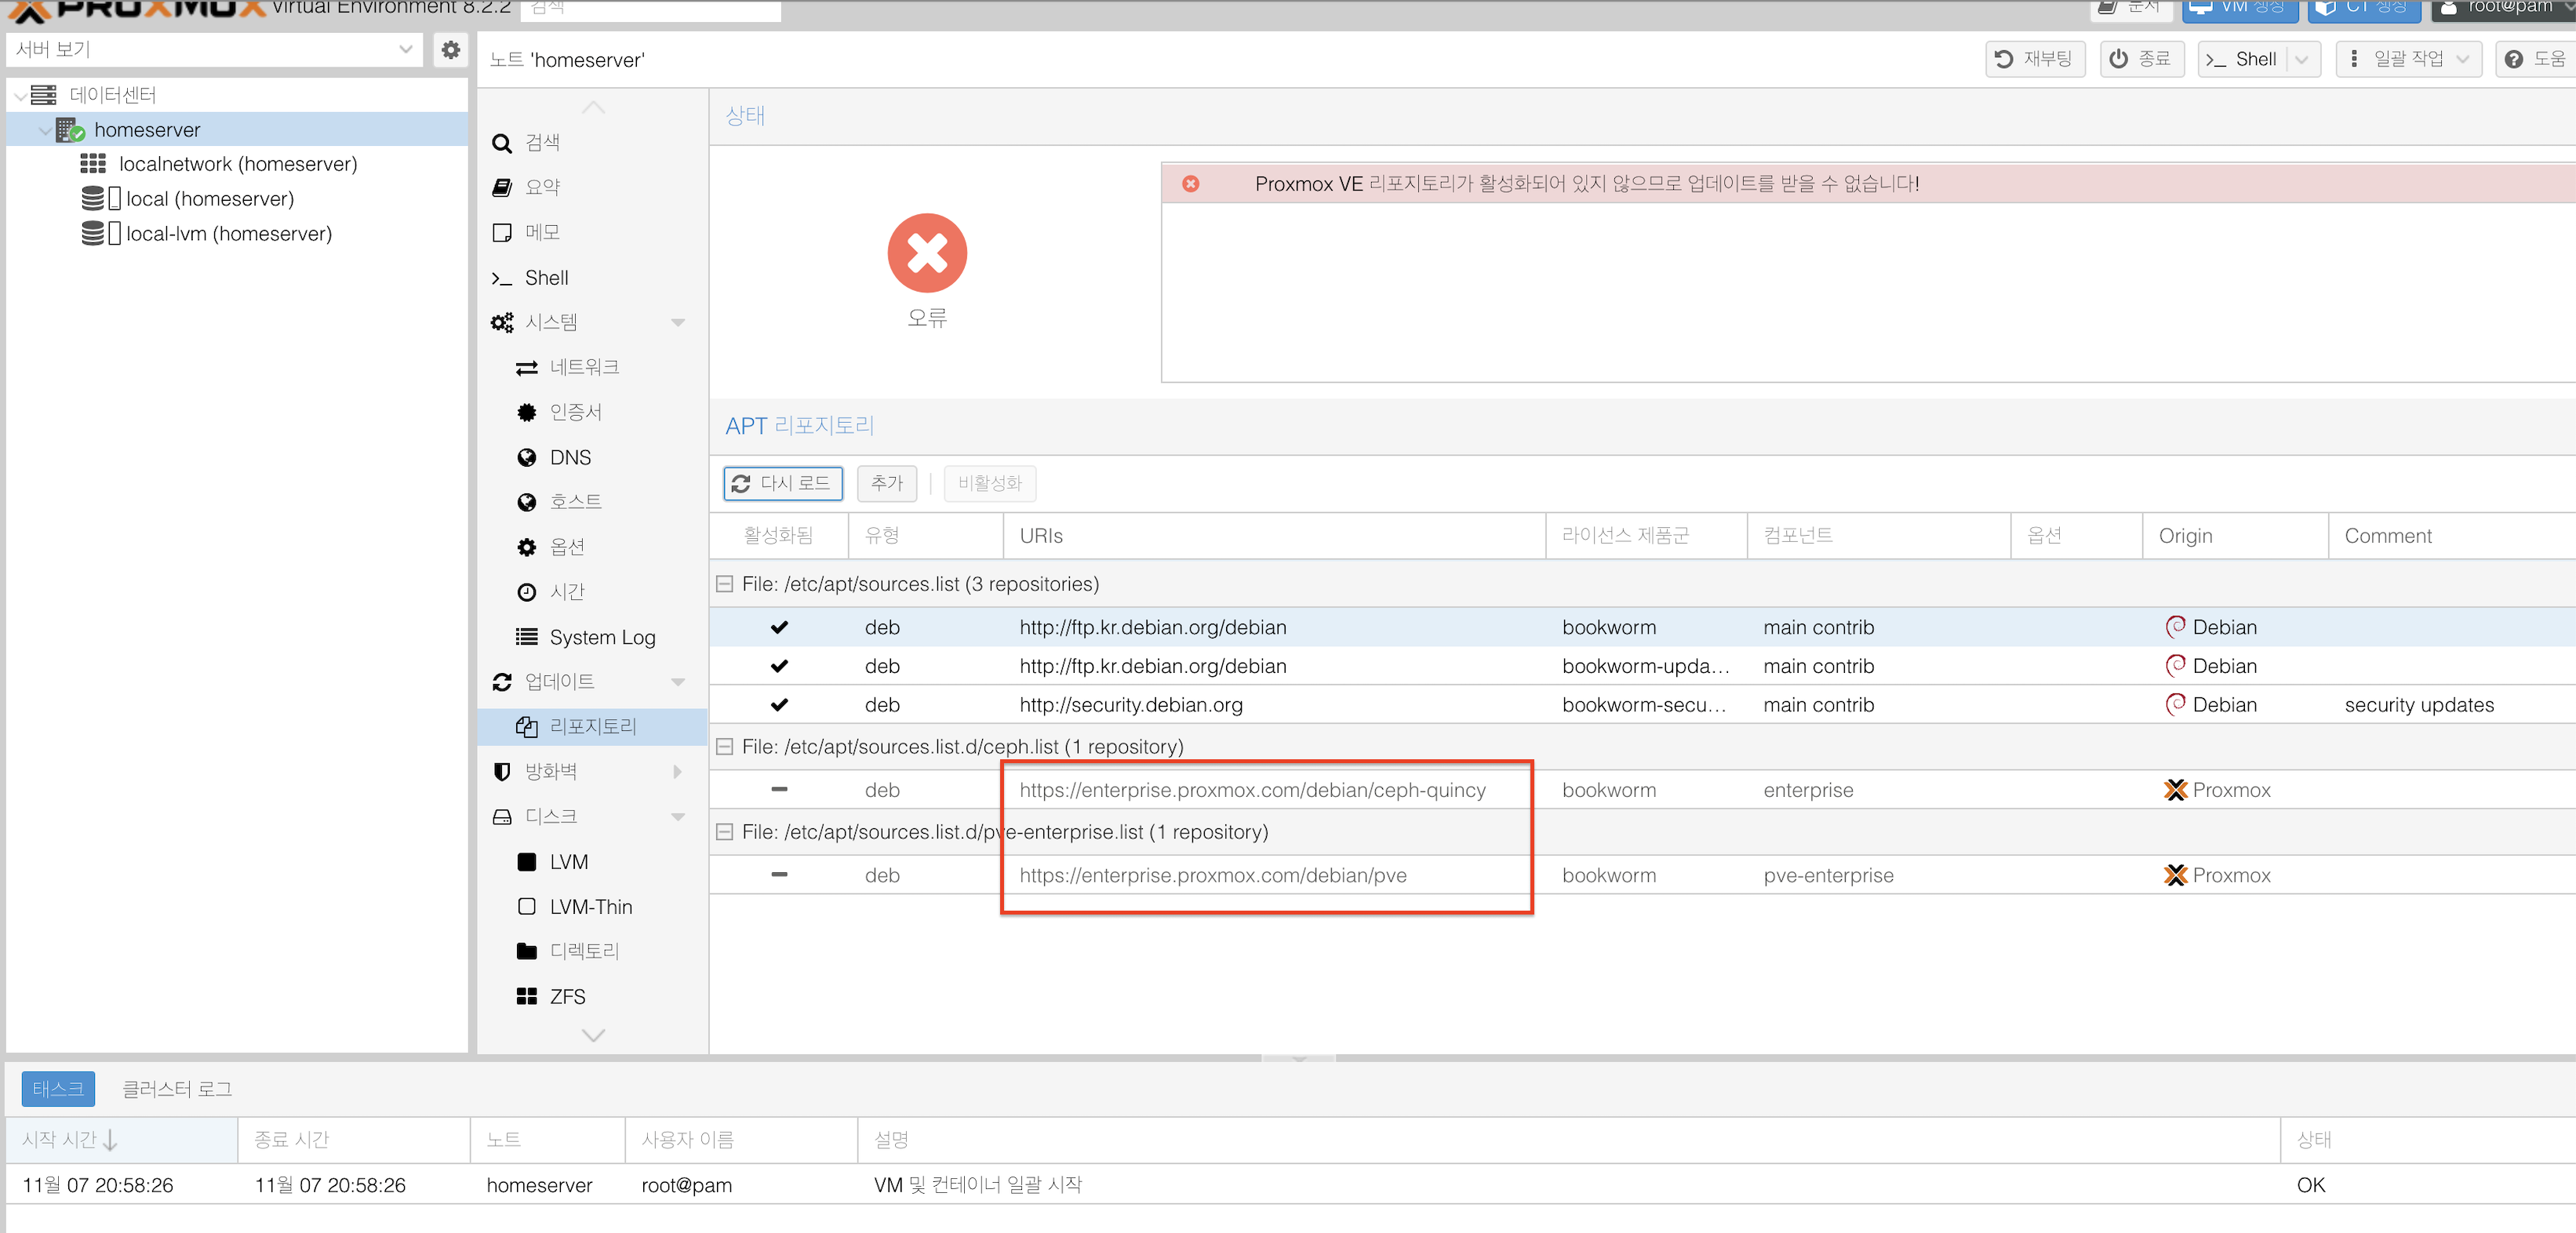Viewport: 2576px width, 1233px height.
Task: Click the System Log list icon
Action: [526, 637]
